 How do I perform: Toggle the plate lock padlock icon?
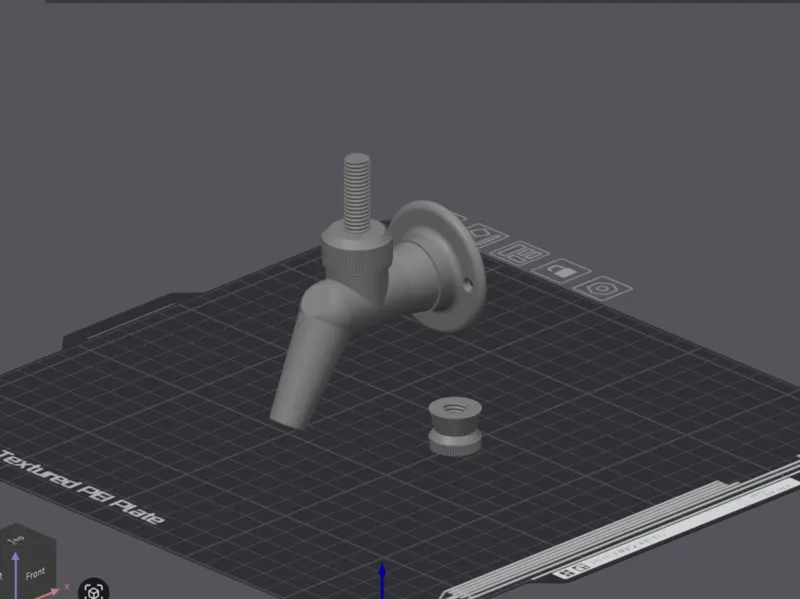pyautogui.click(x=561, y=270)
